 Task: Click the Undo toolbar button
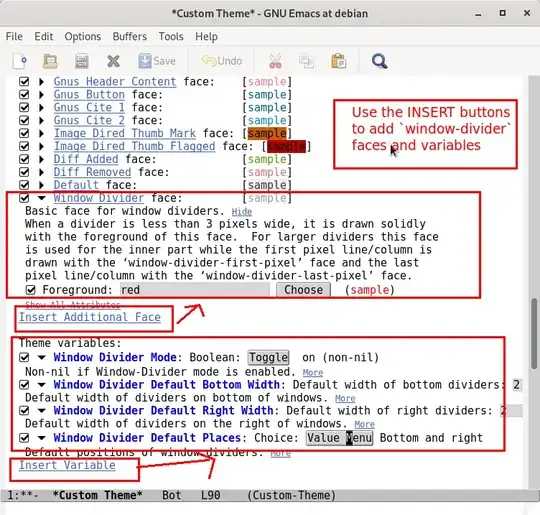pos(221,61)
